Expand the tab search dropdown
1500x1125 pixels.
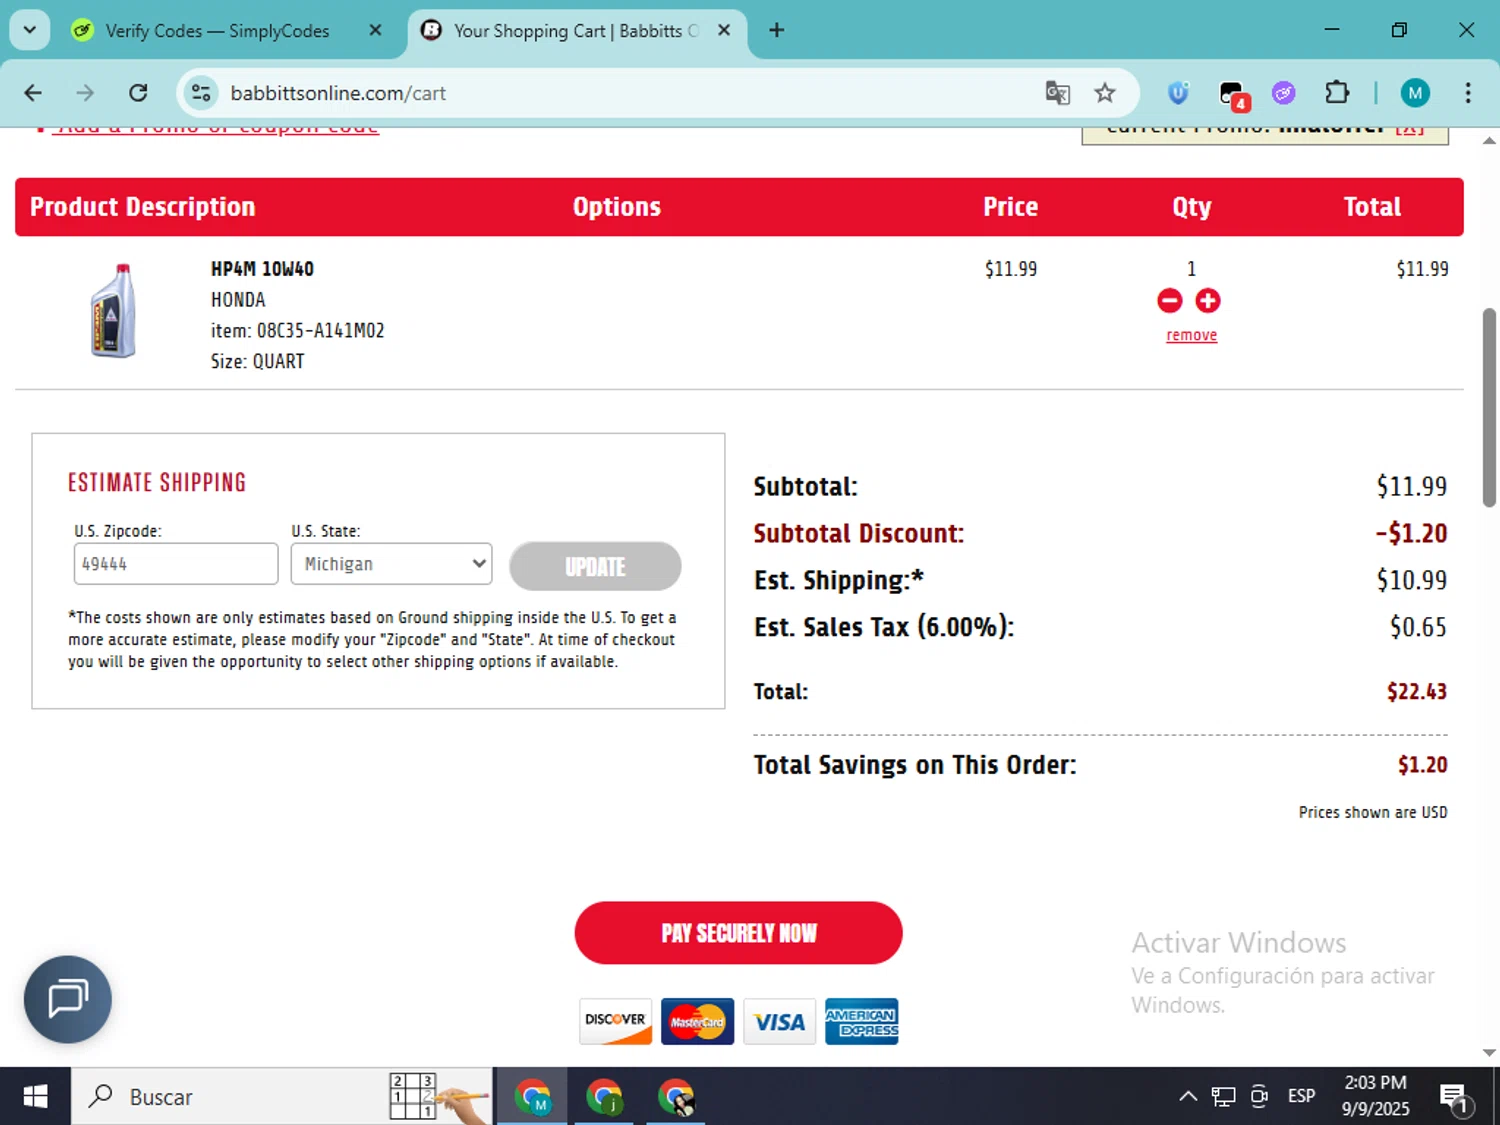(30, 30)
